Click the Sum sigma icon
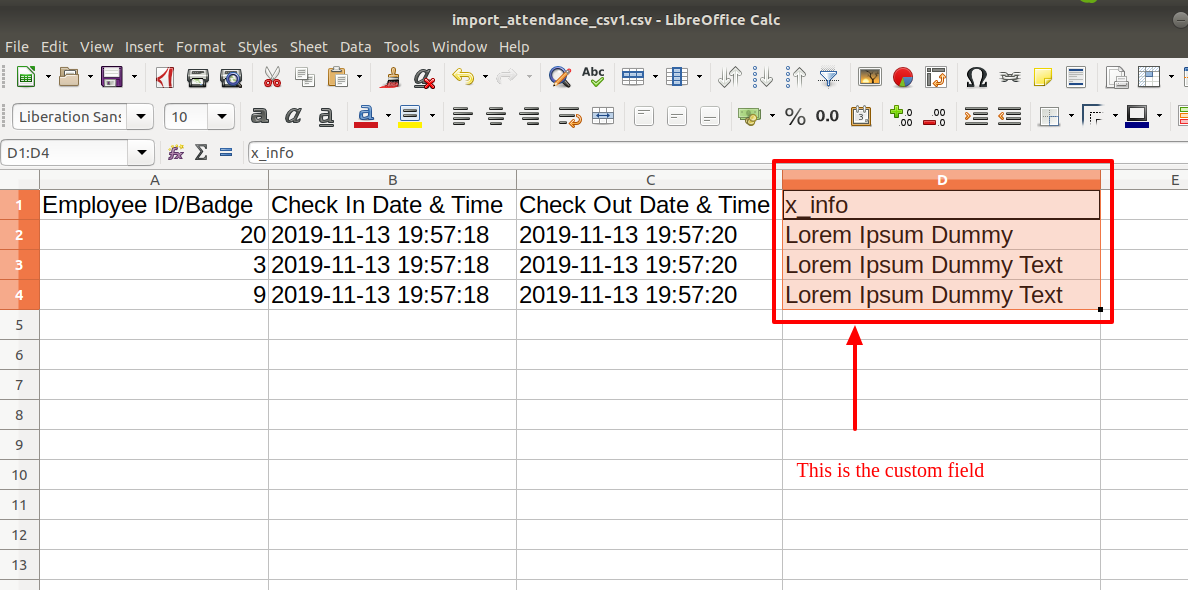The image size is (1188, 590). pyautogui.click(x=201, y=152)
